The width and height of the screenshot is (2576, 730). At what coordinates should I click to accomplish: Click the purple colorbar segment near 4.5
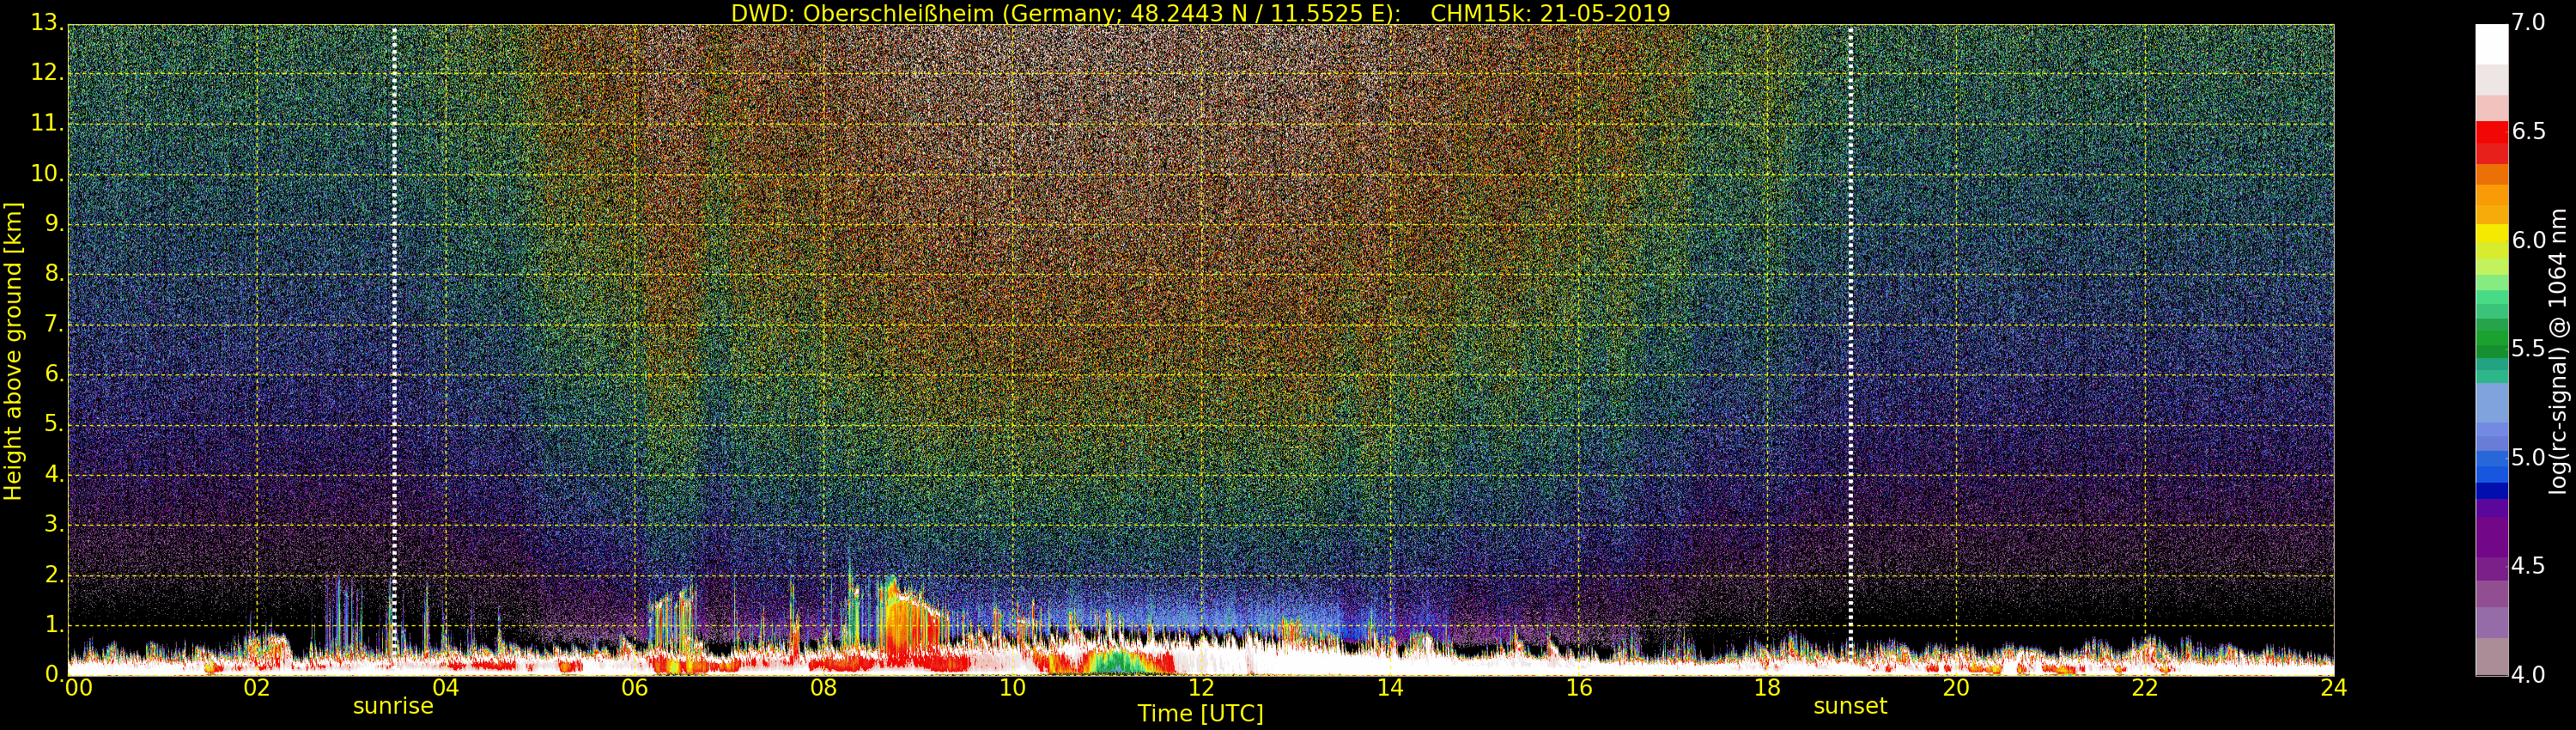point(2492,568)
